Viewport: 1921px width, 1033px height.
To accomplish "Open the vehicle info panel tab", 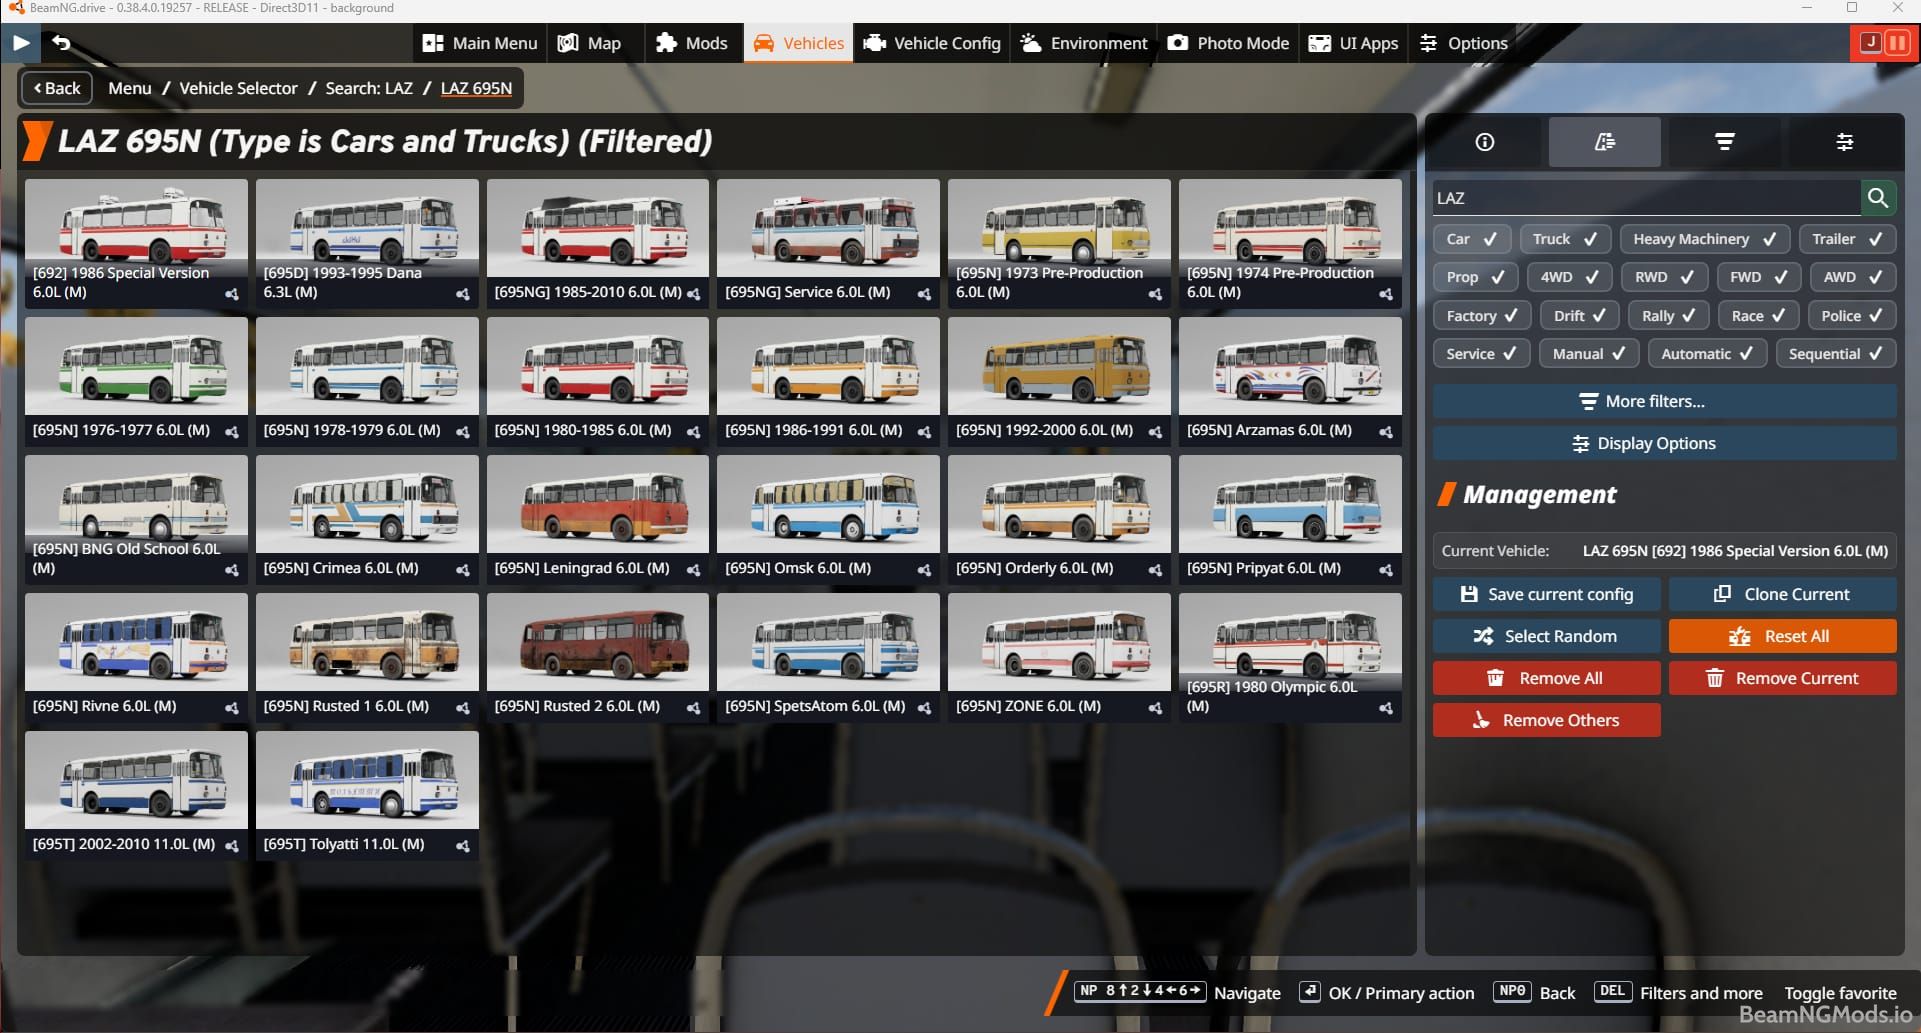I will (x=1483, y=141).
